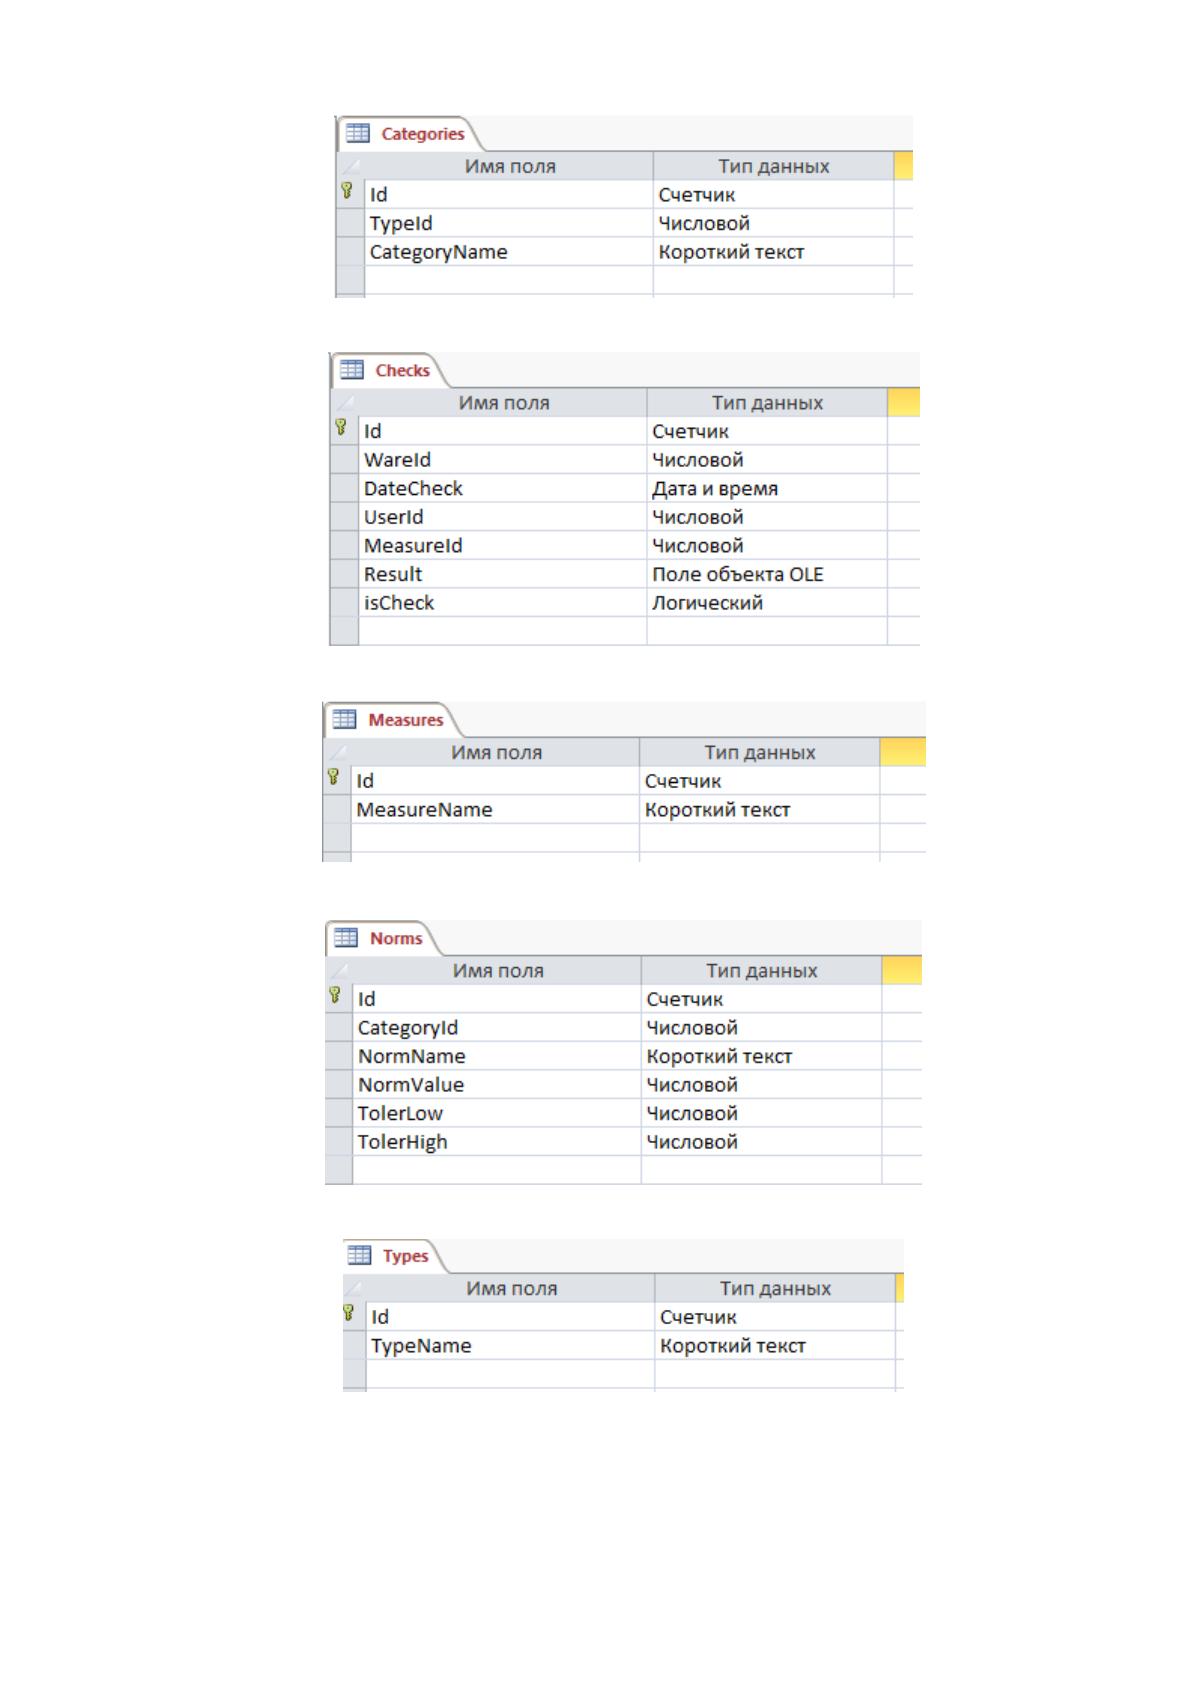The image size is (1191, 1685).
Task: Open data type for the isCheck field
Action: (767, 603)
